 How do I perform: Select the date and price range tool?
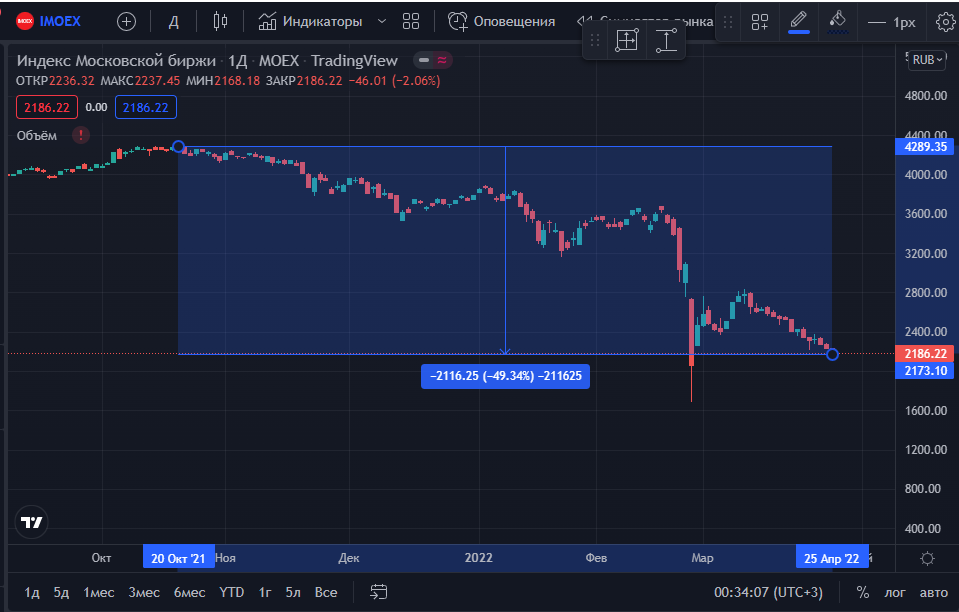627,40
